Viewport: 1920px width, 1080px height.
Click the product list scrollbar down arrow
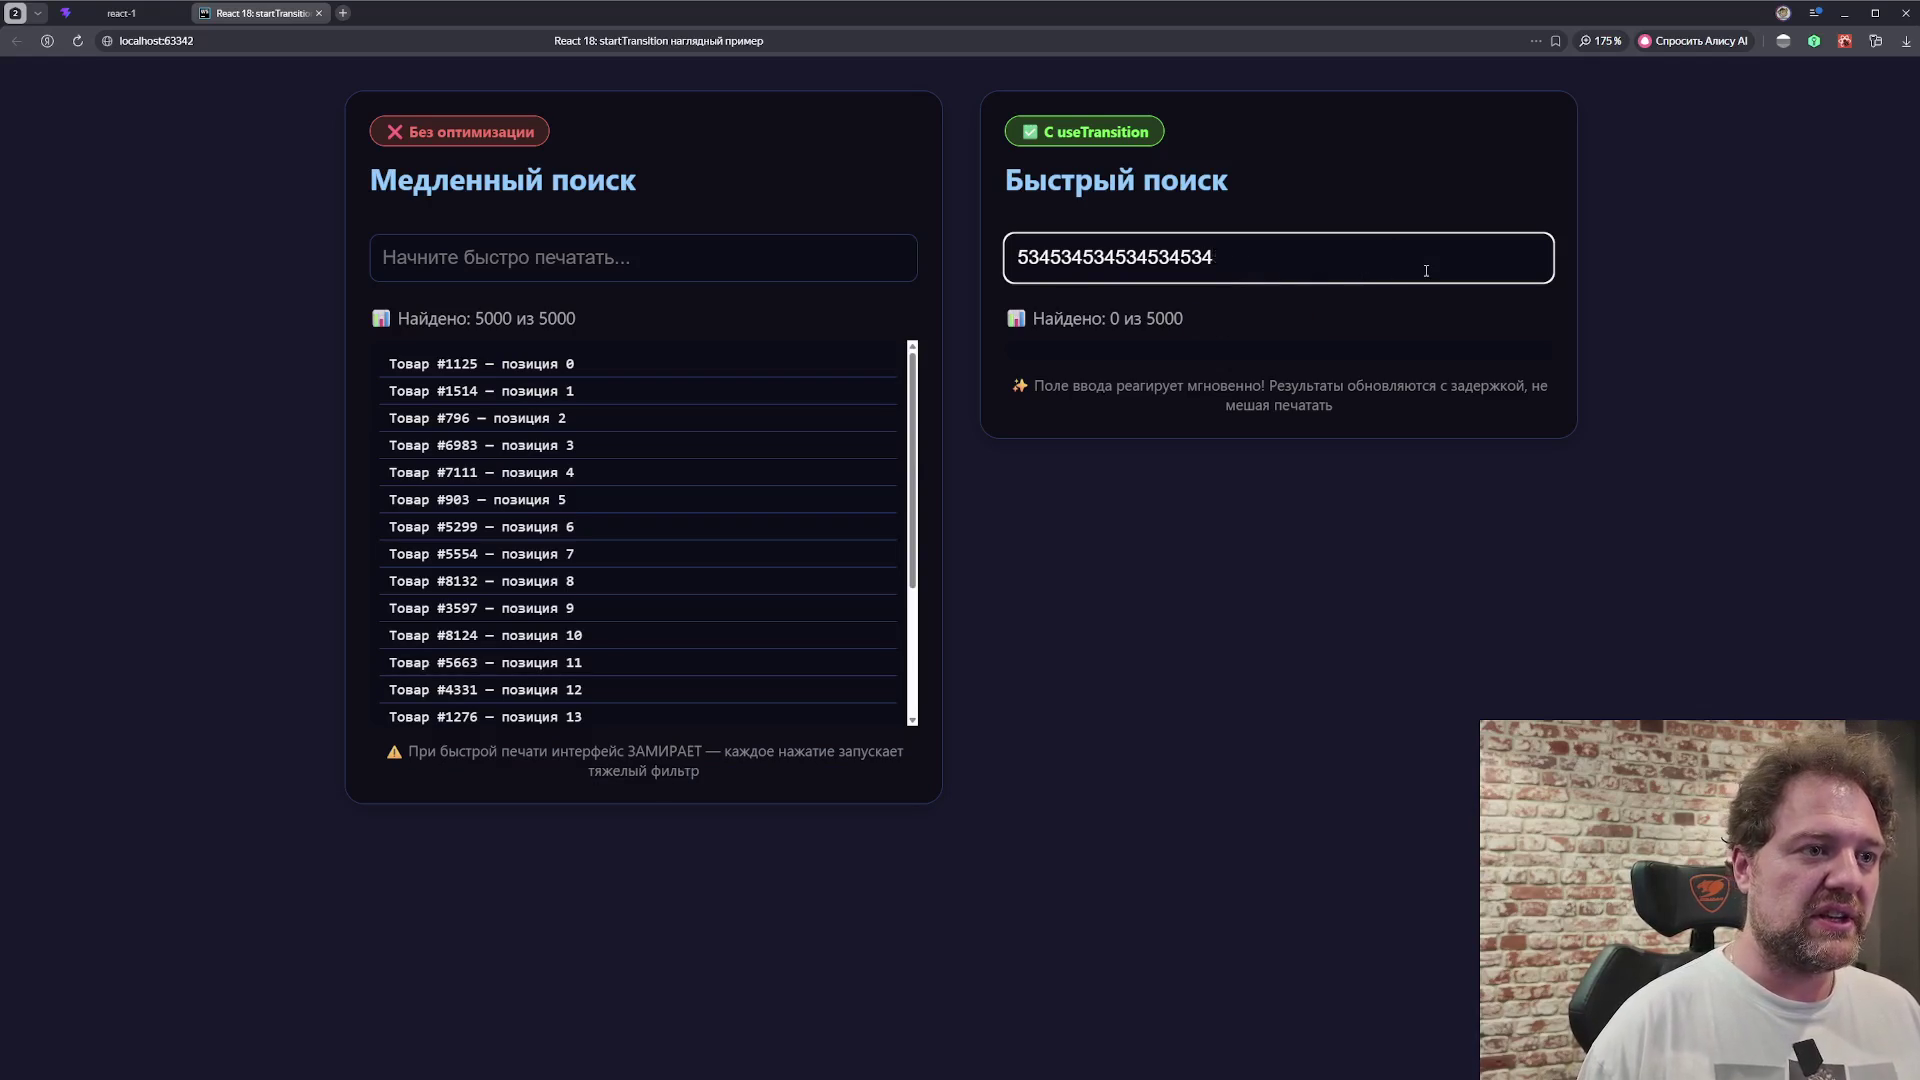click(x=912, y=720)
